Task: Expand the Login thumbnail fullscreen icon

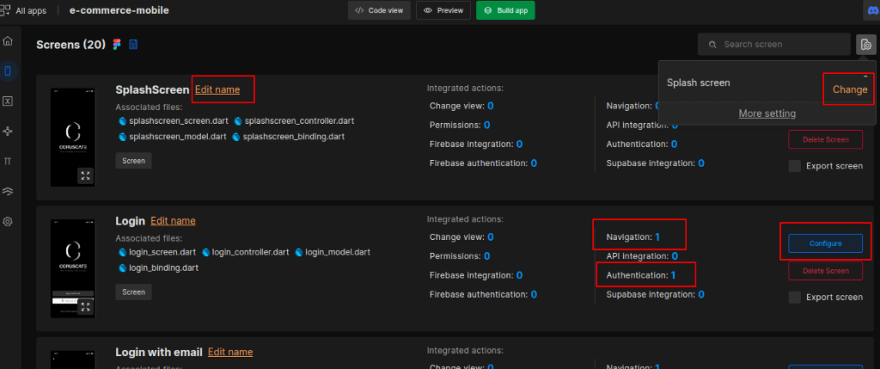Action: coord(85,307)
